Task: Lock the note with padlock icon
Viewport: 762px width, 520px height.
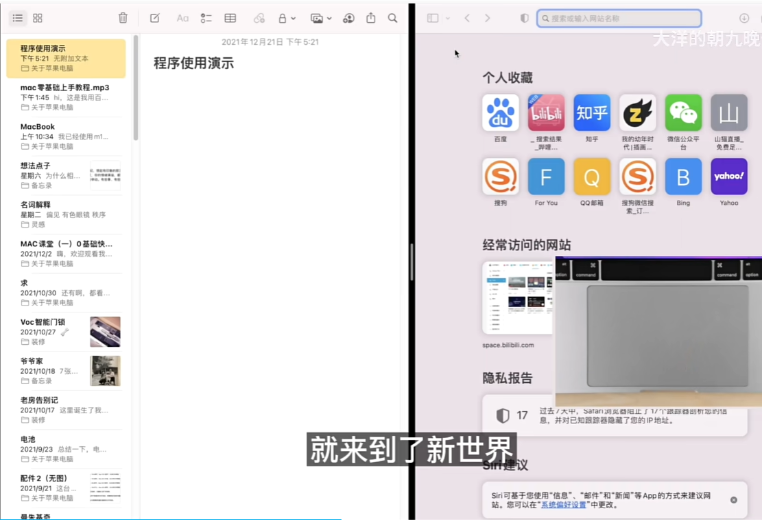Action: pyautogui.click(x=282, y=18)
